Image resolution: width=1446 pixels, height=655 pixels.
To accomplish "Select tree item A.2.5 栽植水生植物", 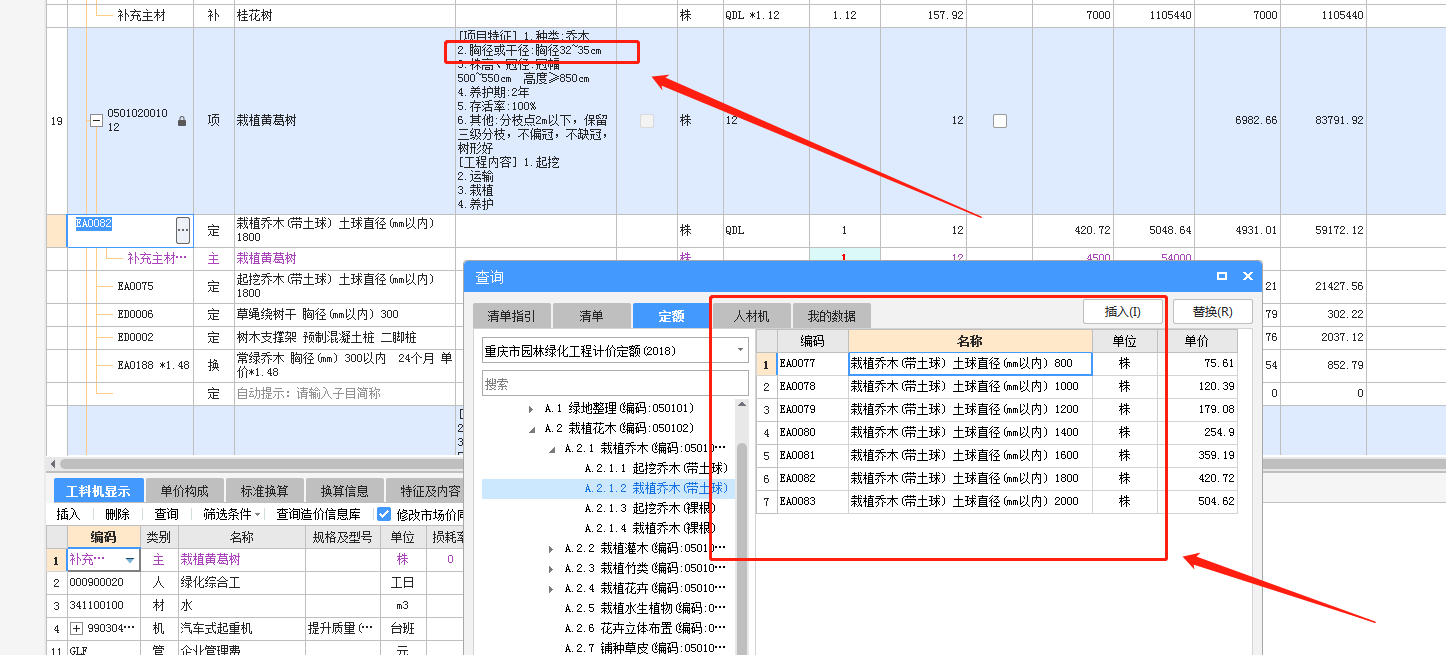I will click(645, 609).
